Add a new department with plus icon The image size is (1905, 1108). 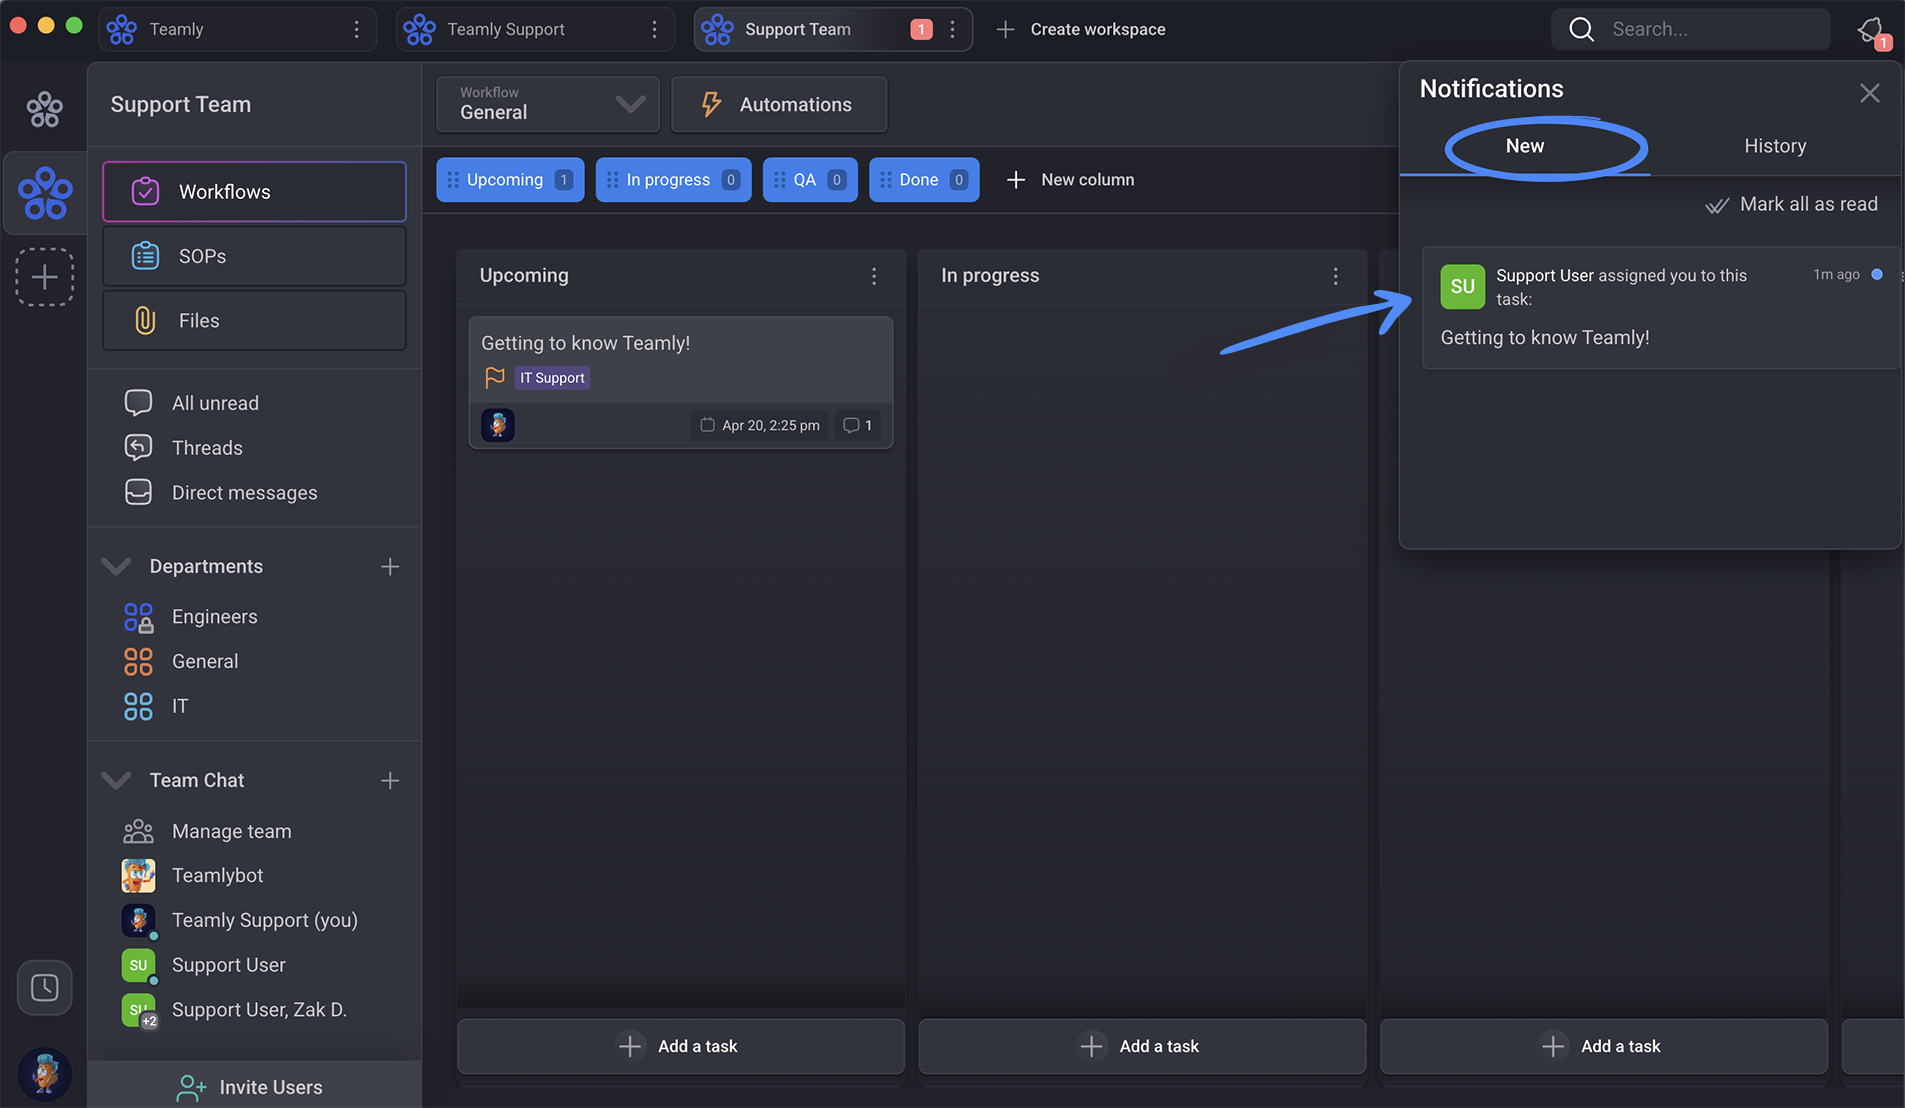390,567
